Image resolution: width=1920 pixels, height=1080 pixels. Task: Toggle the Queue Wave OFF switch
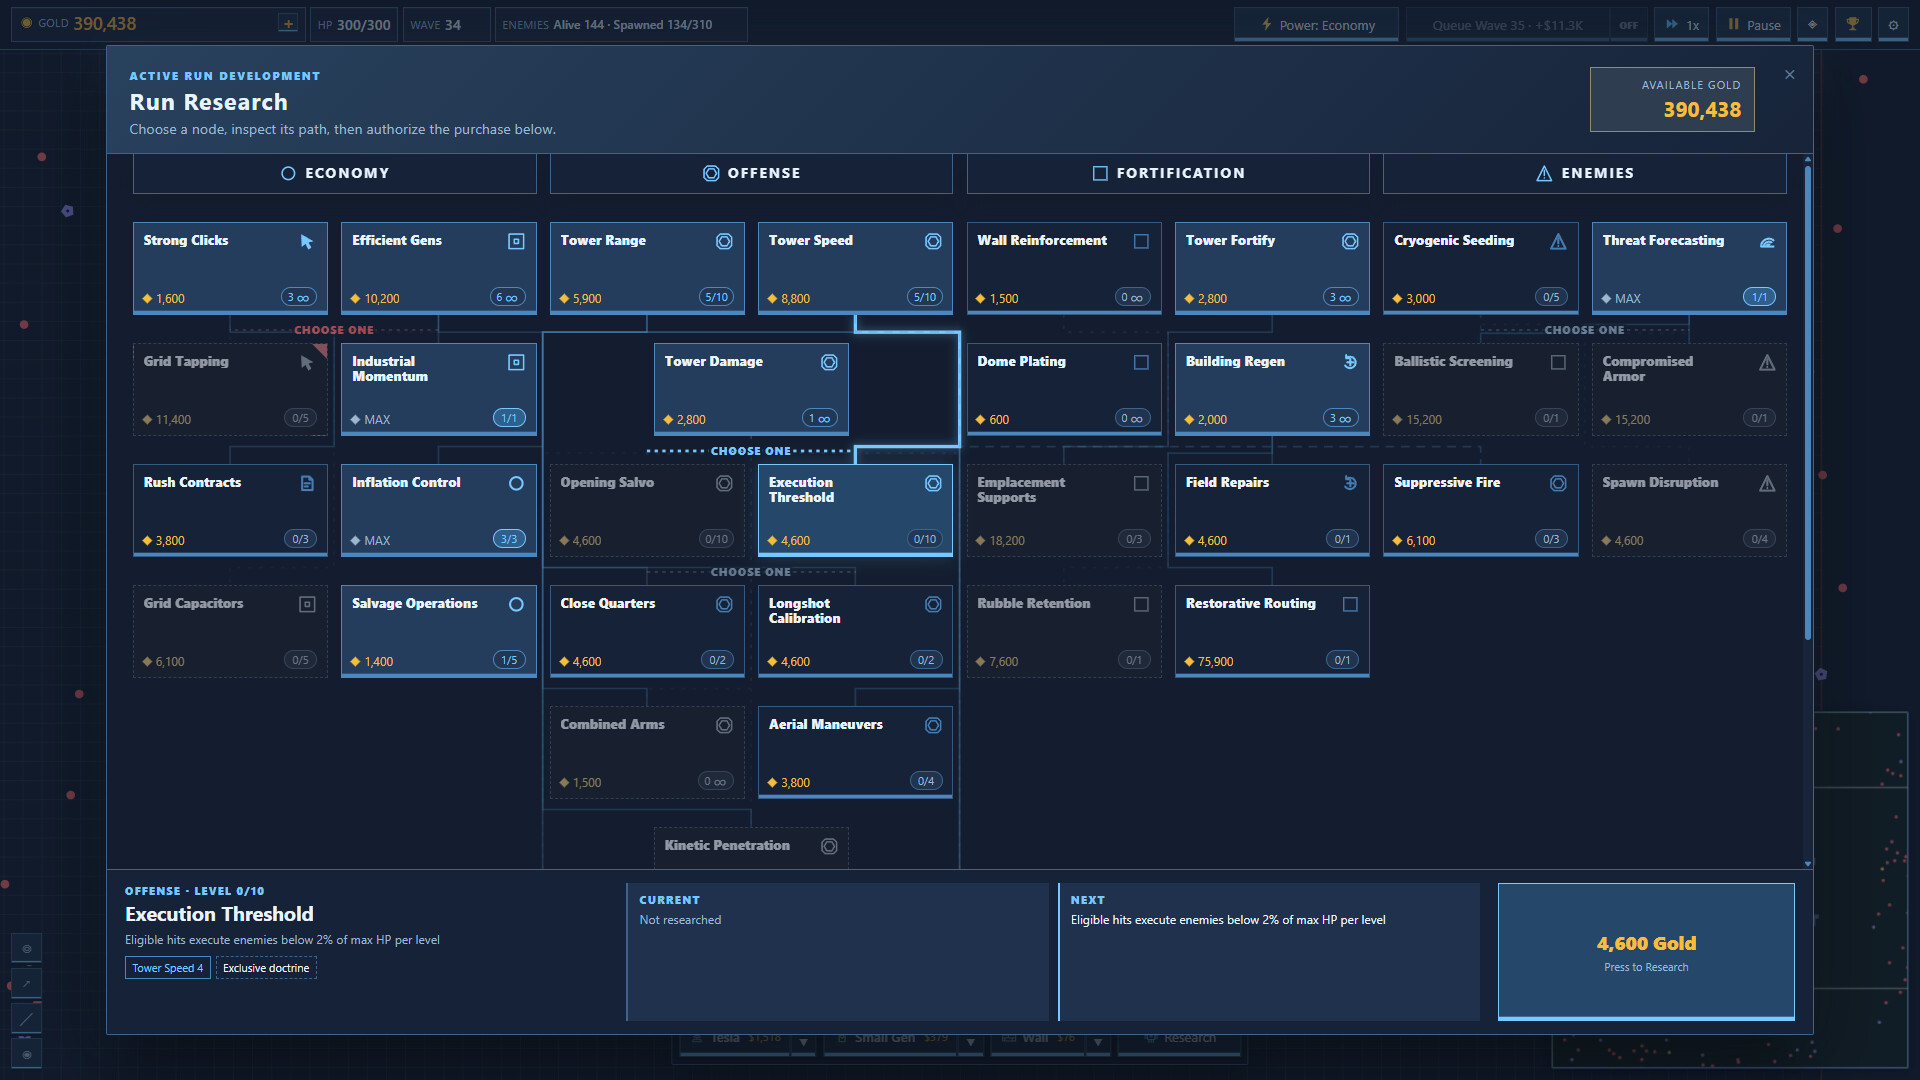1628,25
